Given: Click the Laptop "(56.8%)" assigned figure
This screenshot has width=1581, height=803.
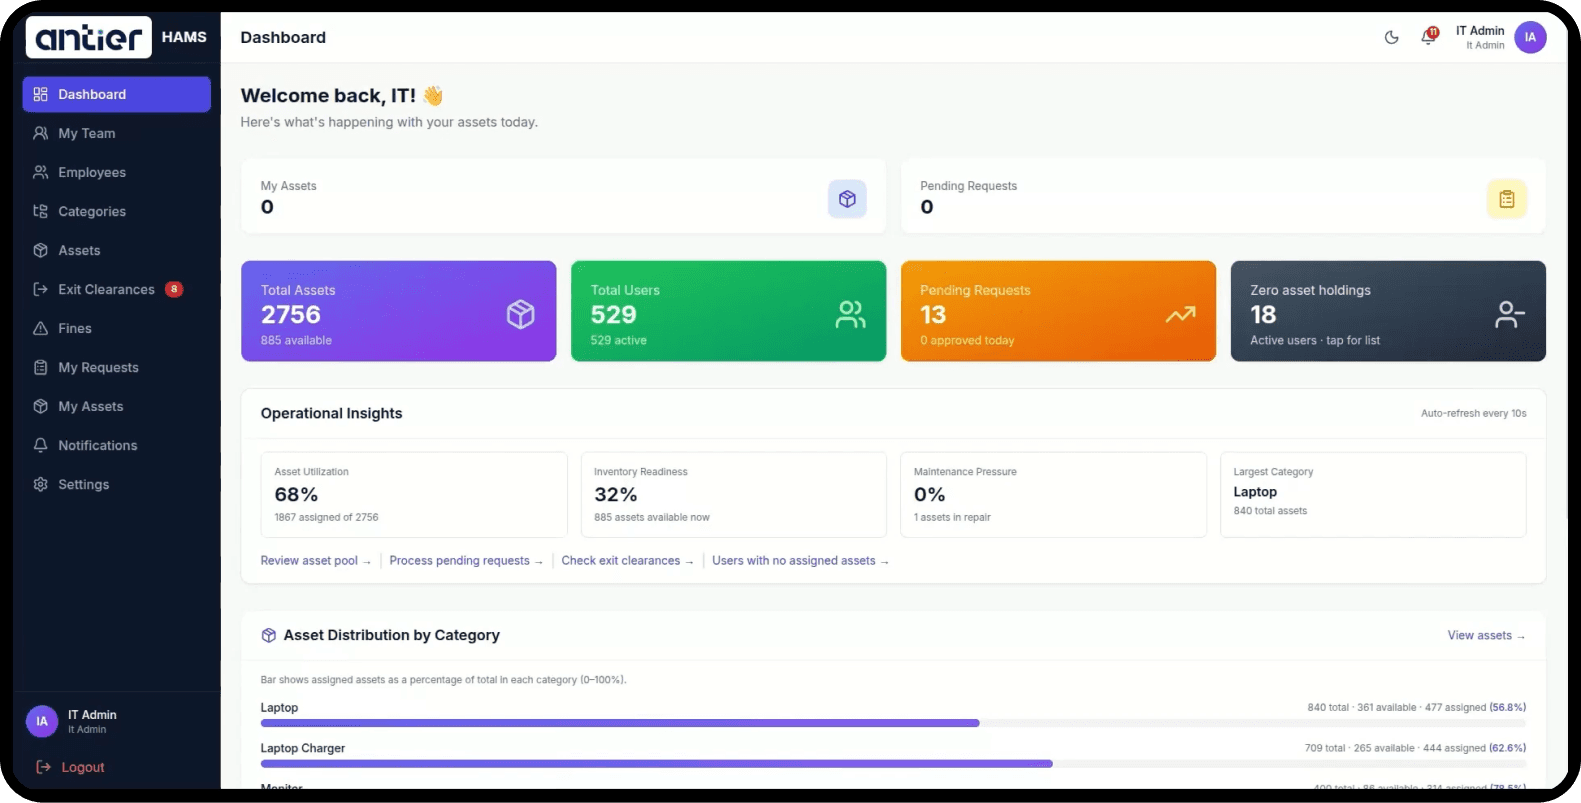Looking at the screenshot, I should pyautogui.click(x=1508, y=708).
